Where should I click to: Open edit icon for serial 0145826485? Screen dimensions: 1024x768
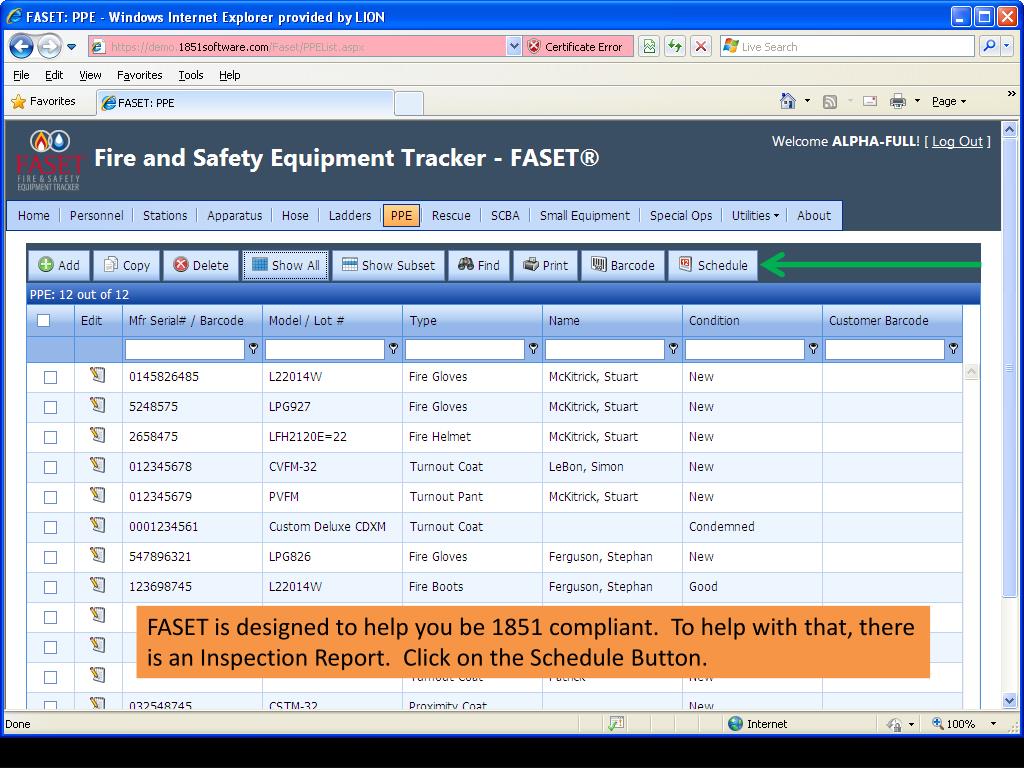pos(98,375)
